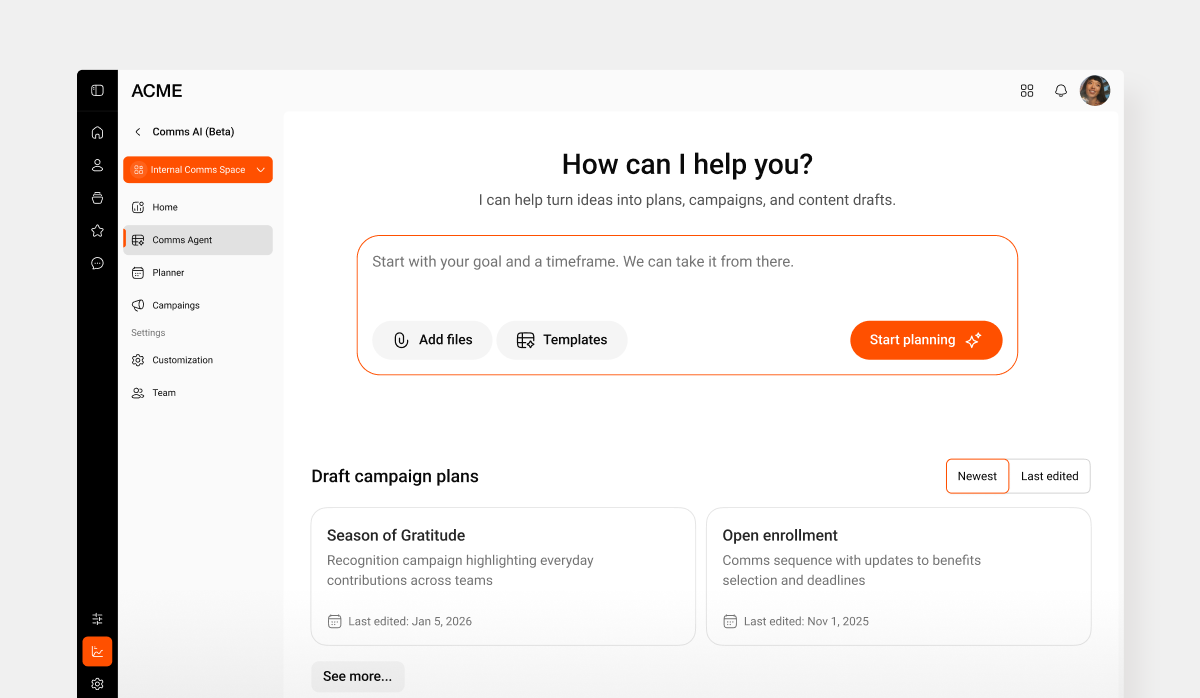Go to the Planner section
The width and height of the screenshot is (1200, 698).
pos(170,272)
